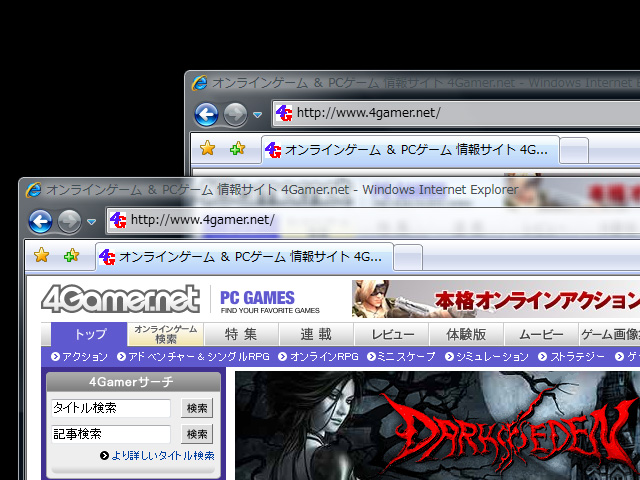Click arrow bullet beside ストラテジー
This screenshot has width=640, height=480.
[x=542, y=357]
